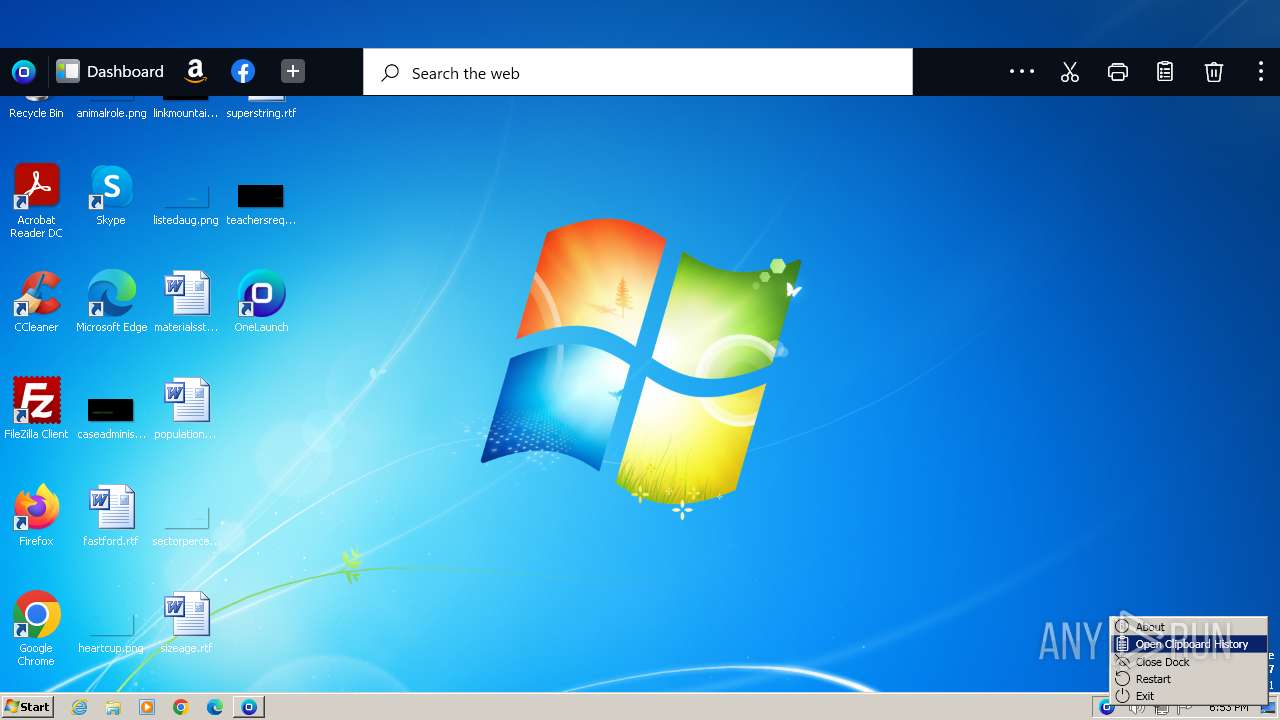Select the Skype desktop shortcut

coord(111,196)
